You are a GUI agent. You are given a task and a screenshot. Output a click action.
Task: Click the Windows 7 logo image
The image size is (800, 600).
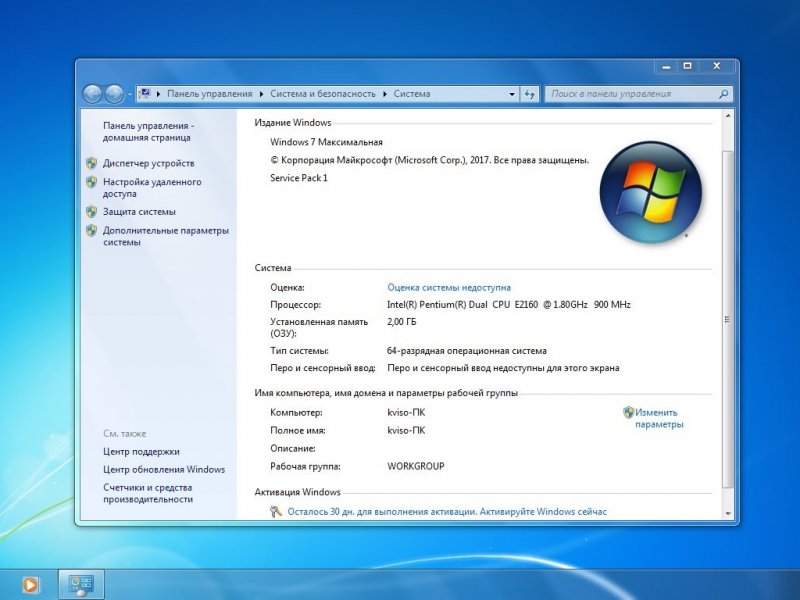point(651,192)
